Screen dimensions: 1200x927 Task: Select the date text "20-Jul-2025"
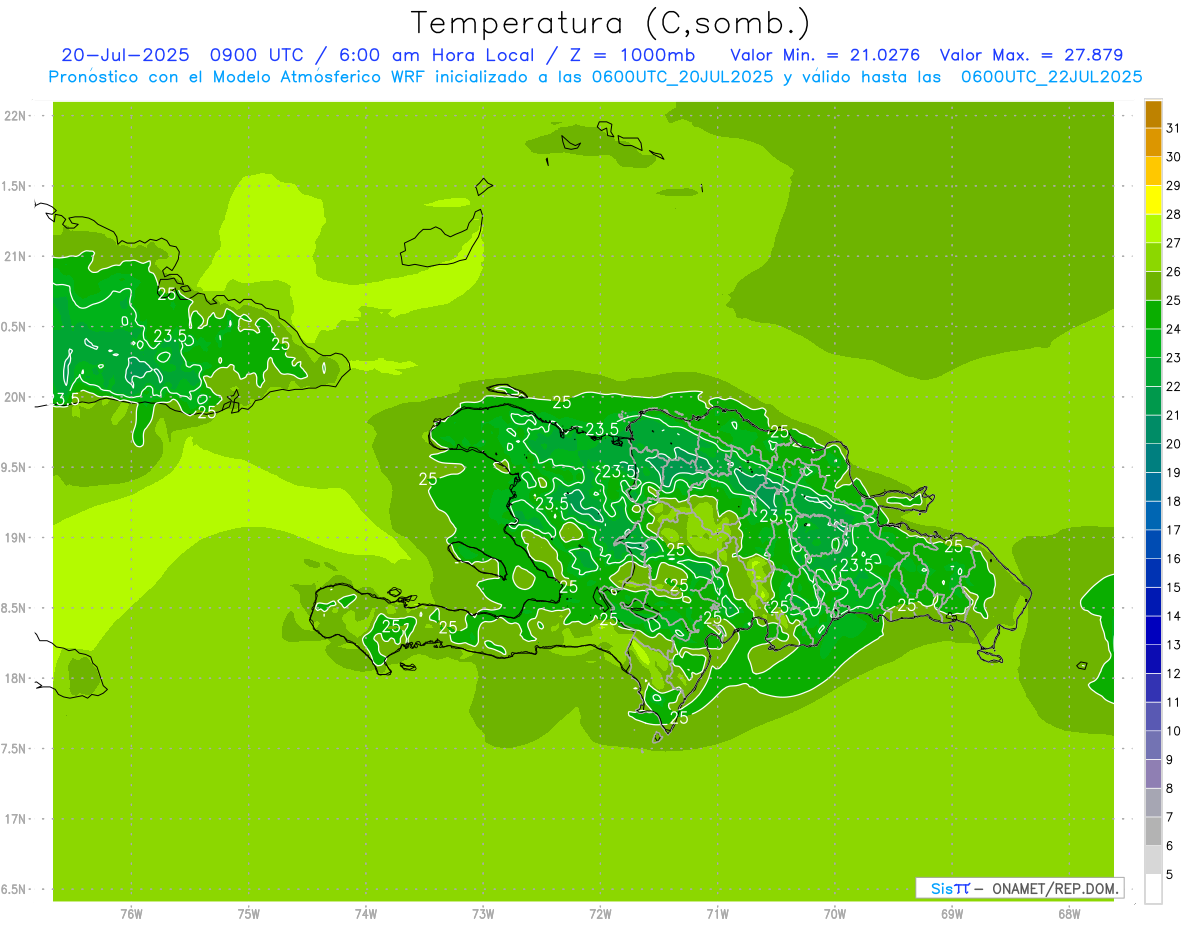coord(126,55)
